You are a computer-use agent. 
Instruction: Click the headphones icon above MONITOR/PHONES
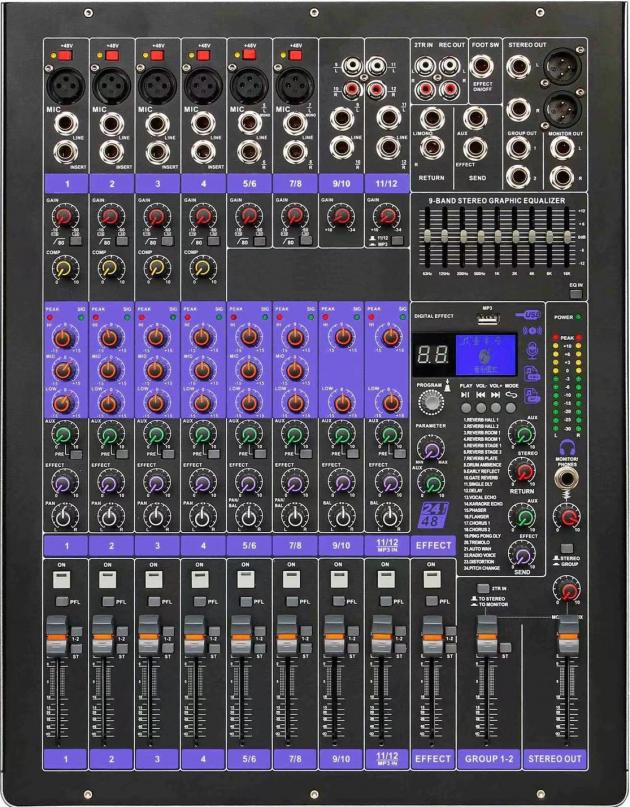(567, 447)
